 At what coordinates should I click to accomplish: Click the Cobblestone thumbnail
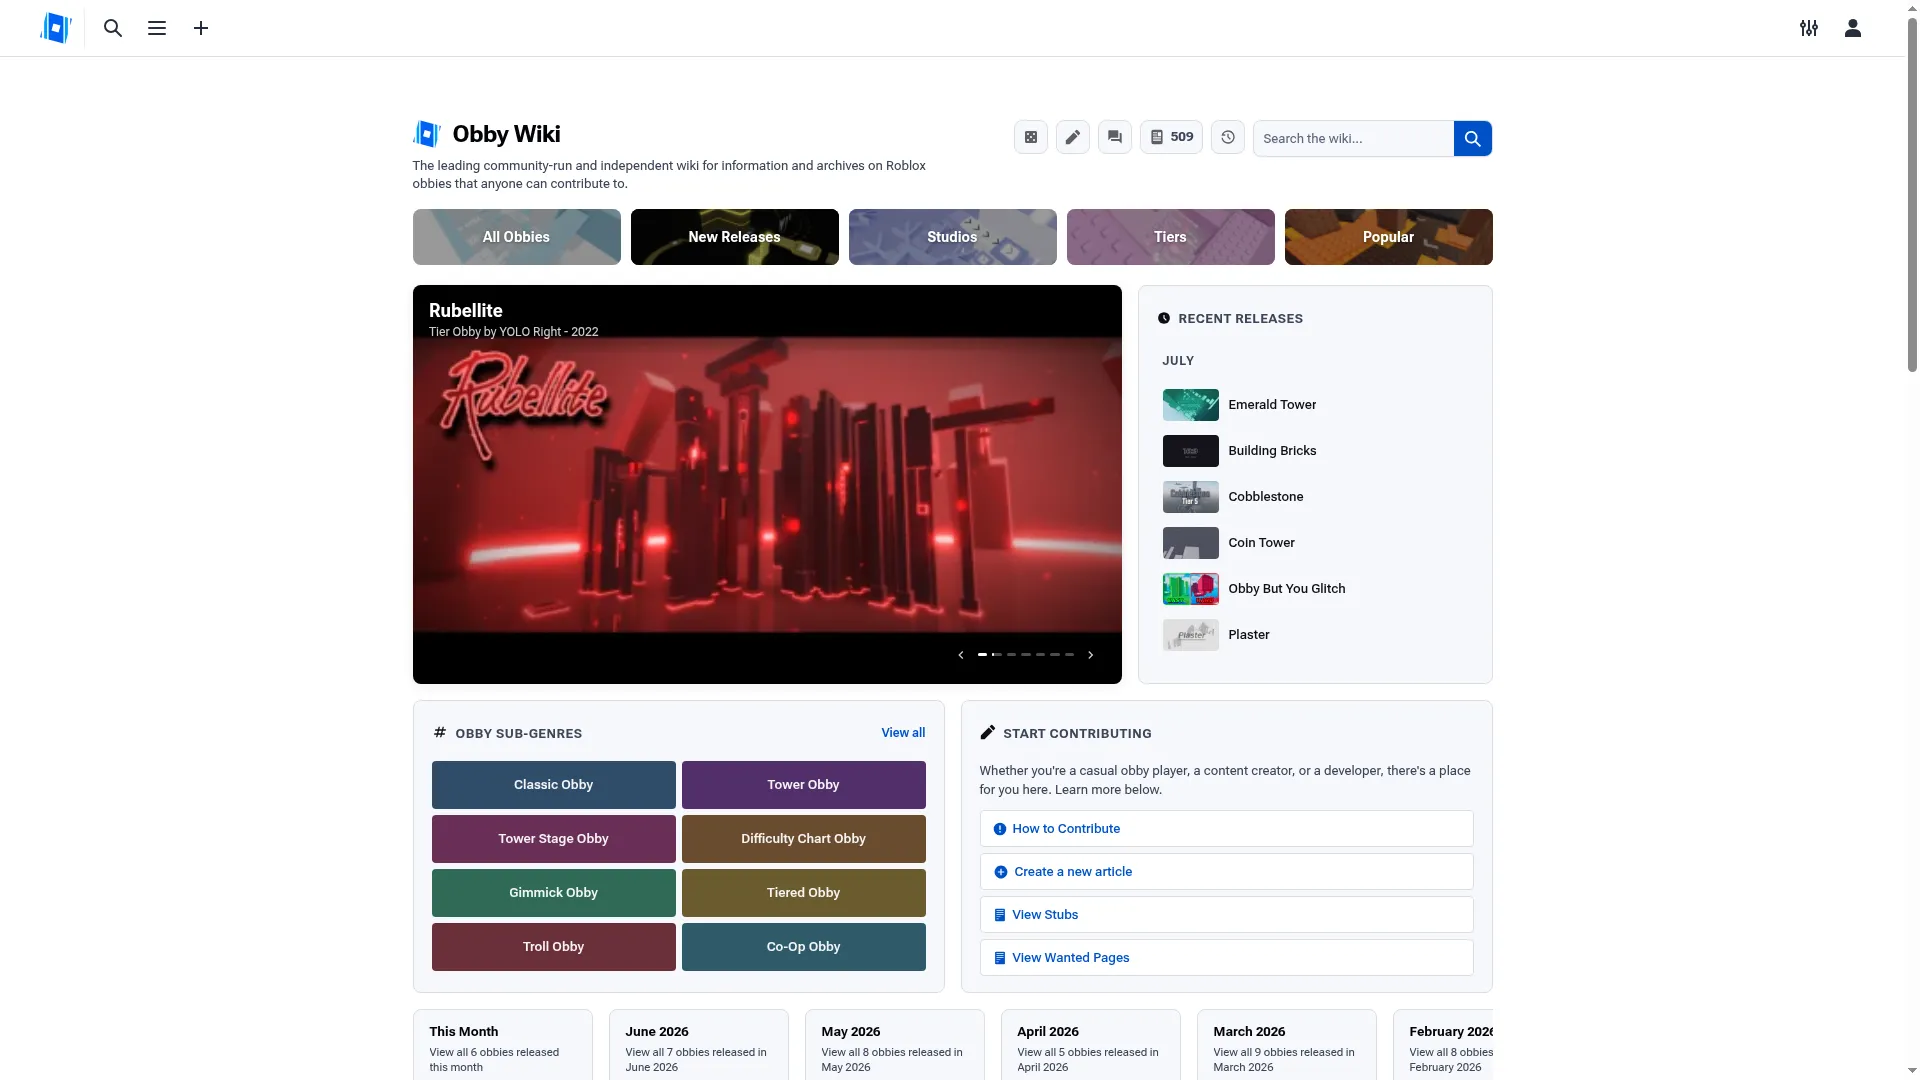tap(1191, 497)
